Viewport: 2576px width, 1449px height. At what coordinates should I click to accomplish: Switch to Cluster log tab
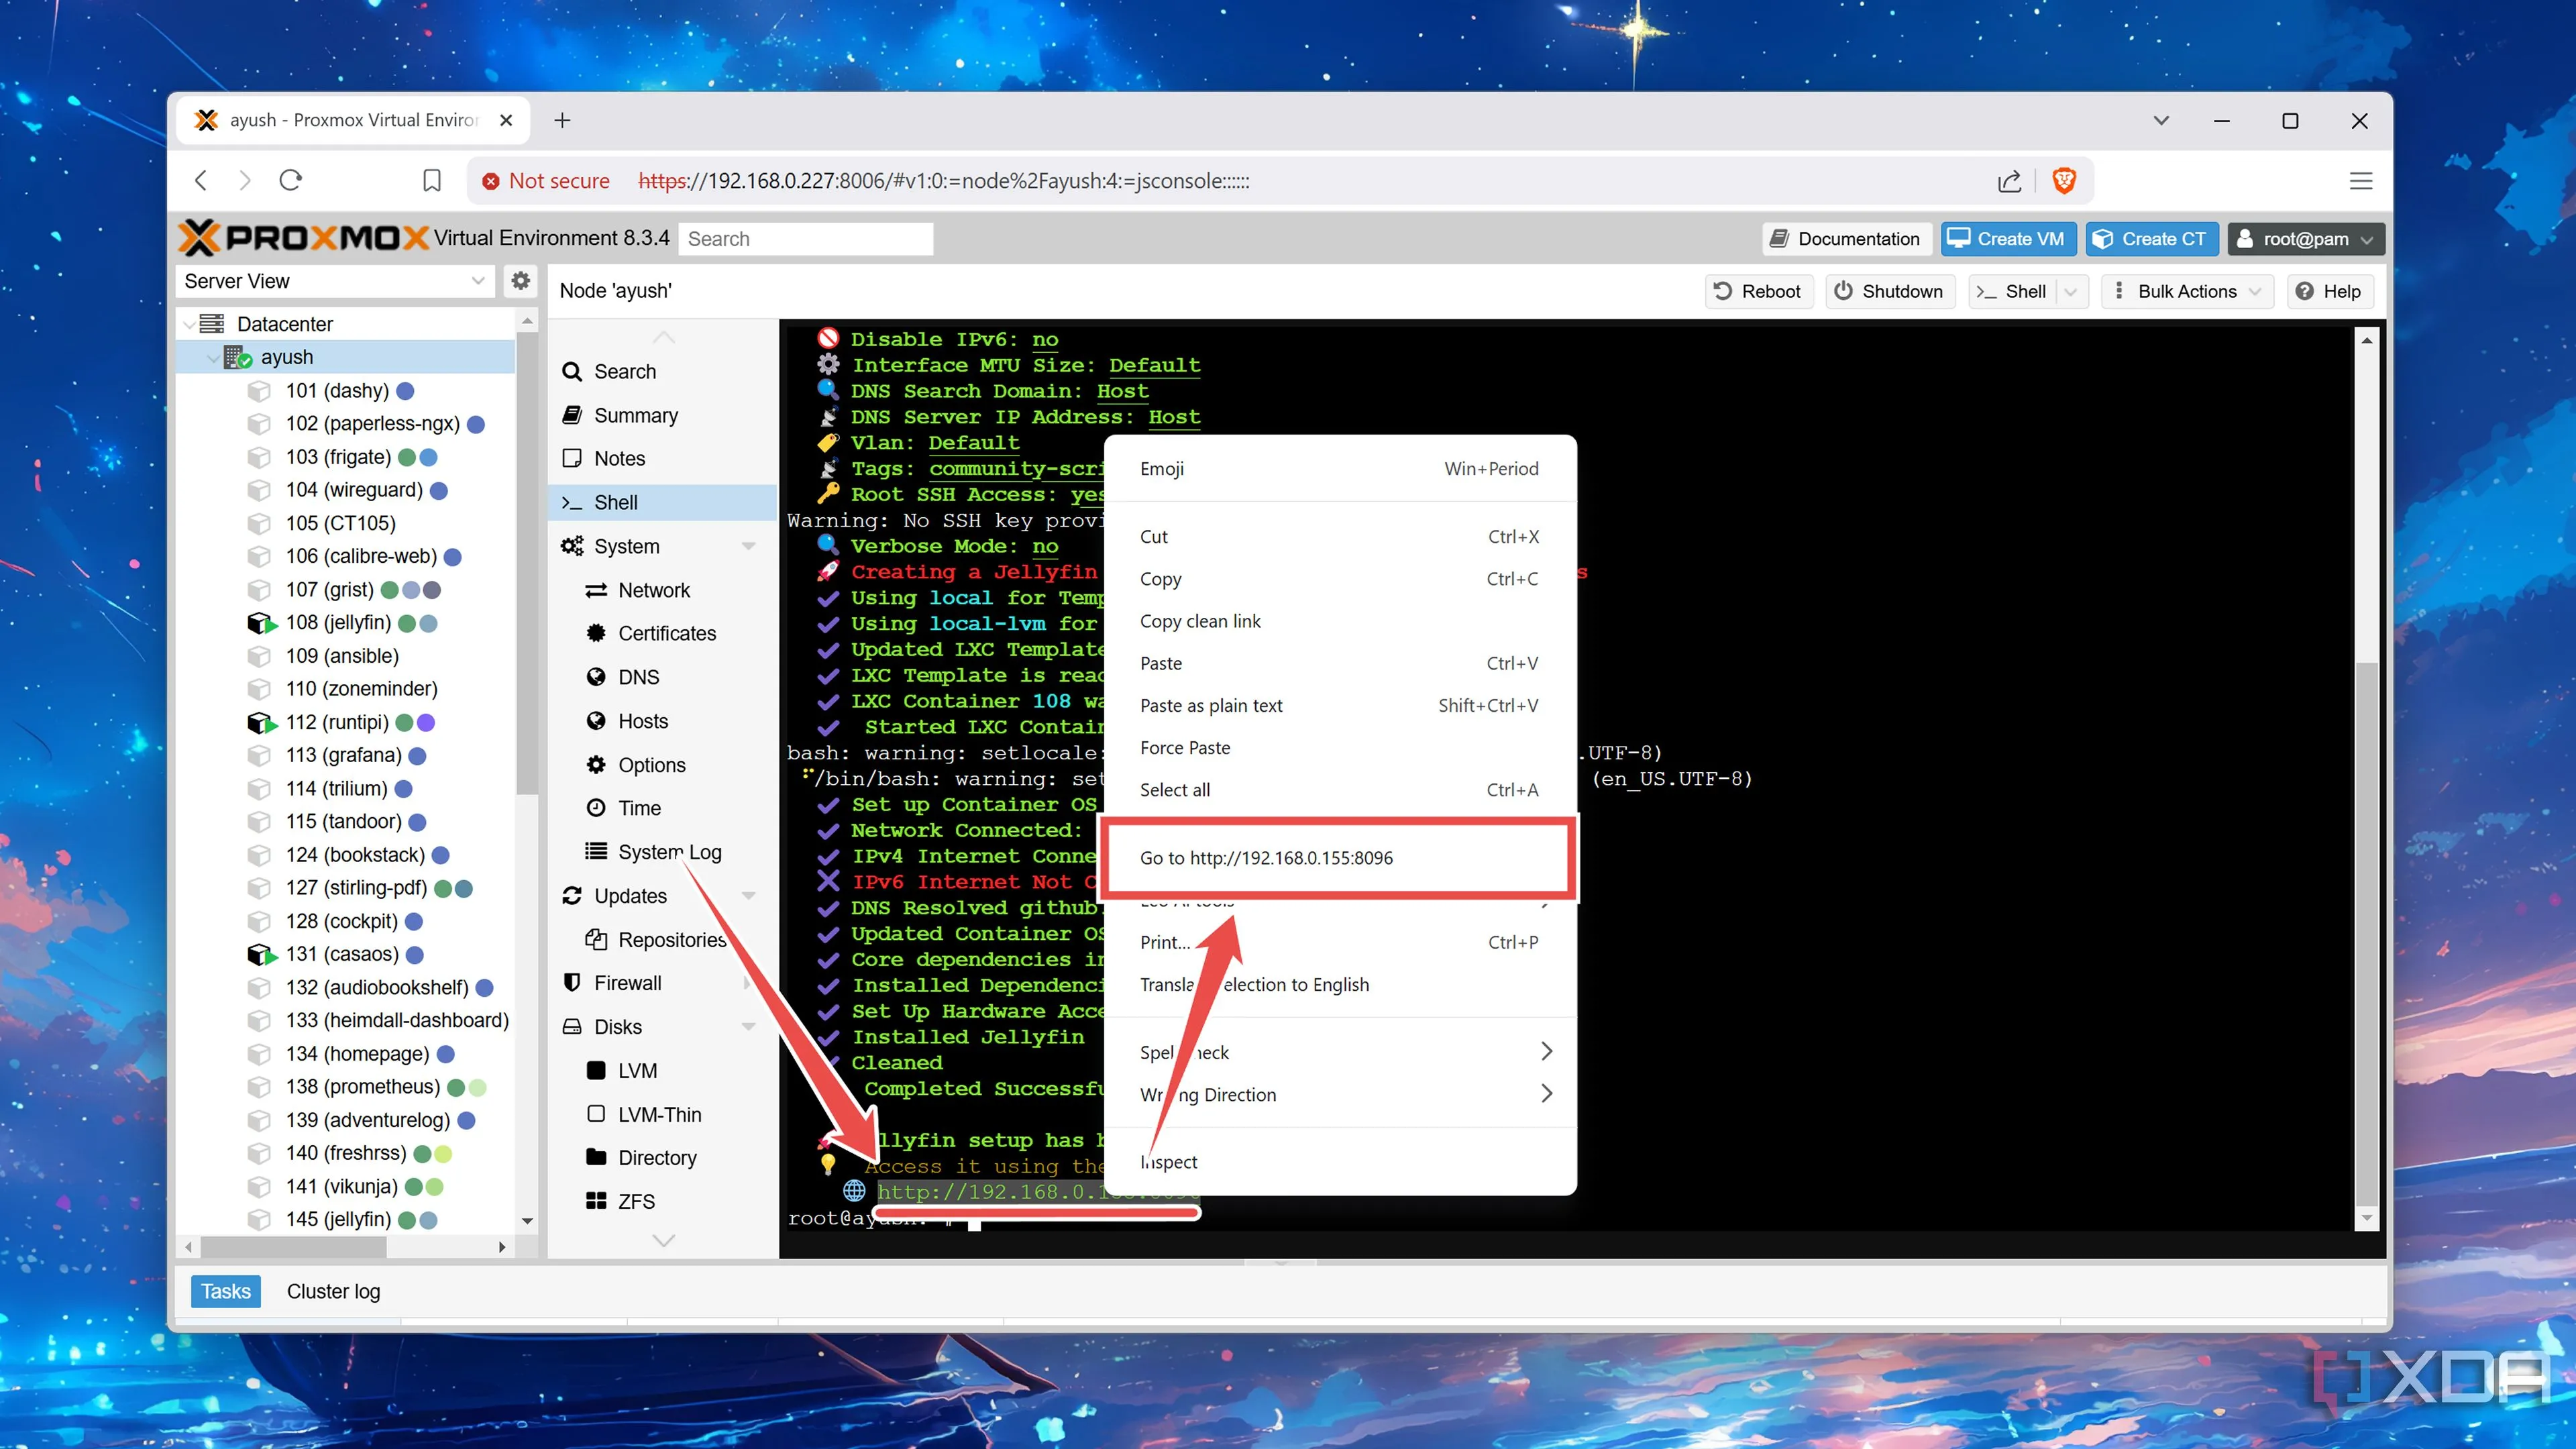pyautogui.click(x=333, y=1291)
